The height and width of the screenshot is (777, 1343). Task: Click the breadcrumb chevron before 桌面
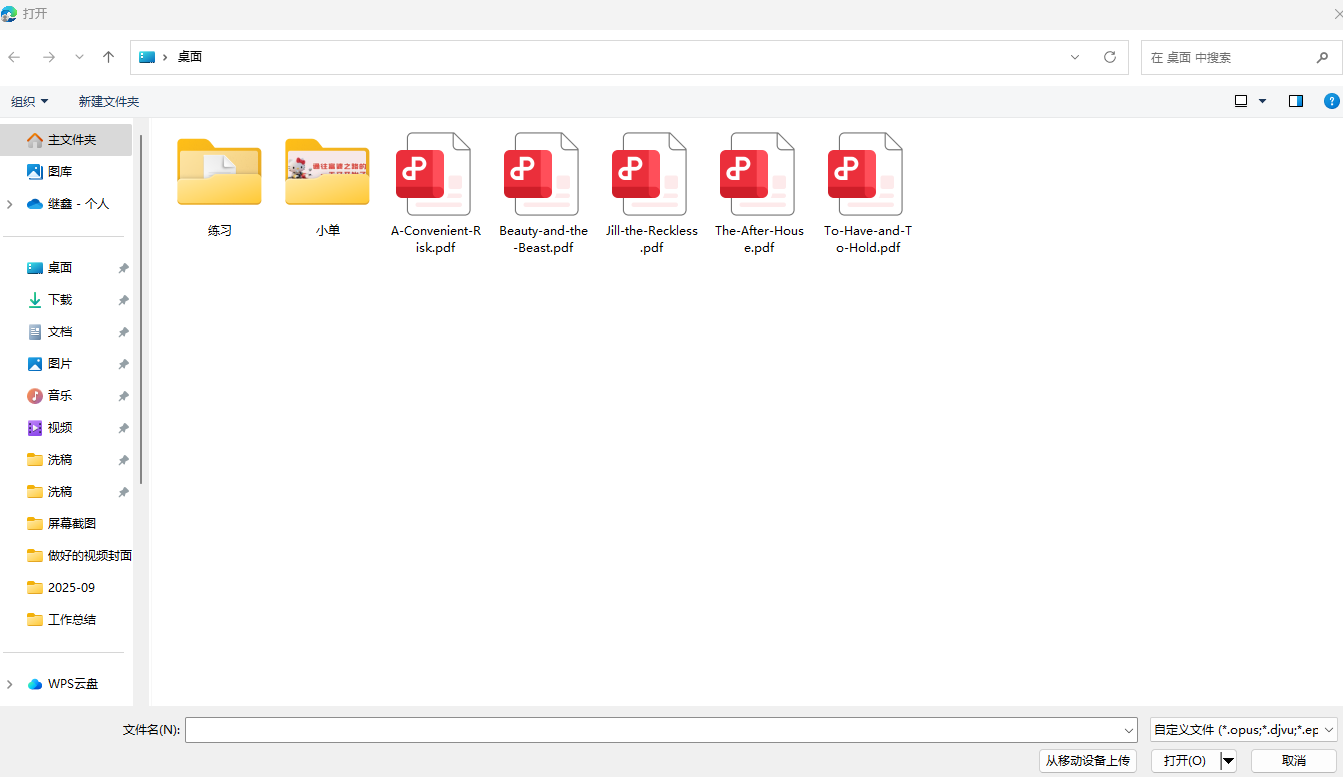coord(165,57)
